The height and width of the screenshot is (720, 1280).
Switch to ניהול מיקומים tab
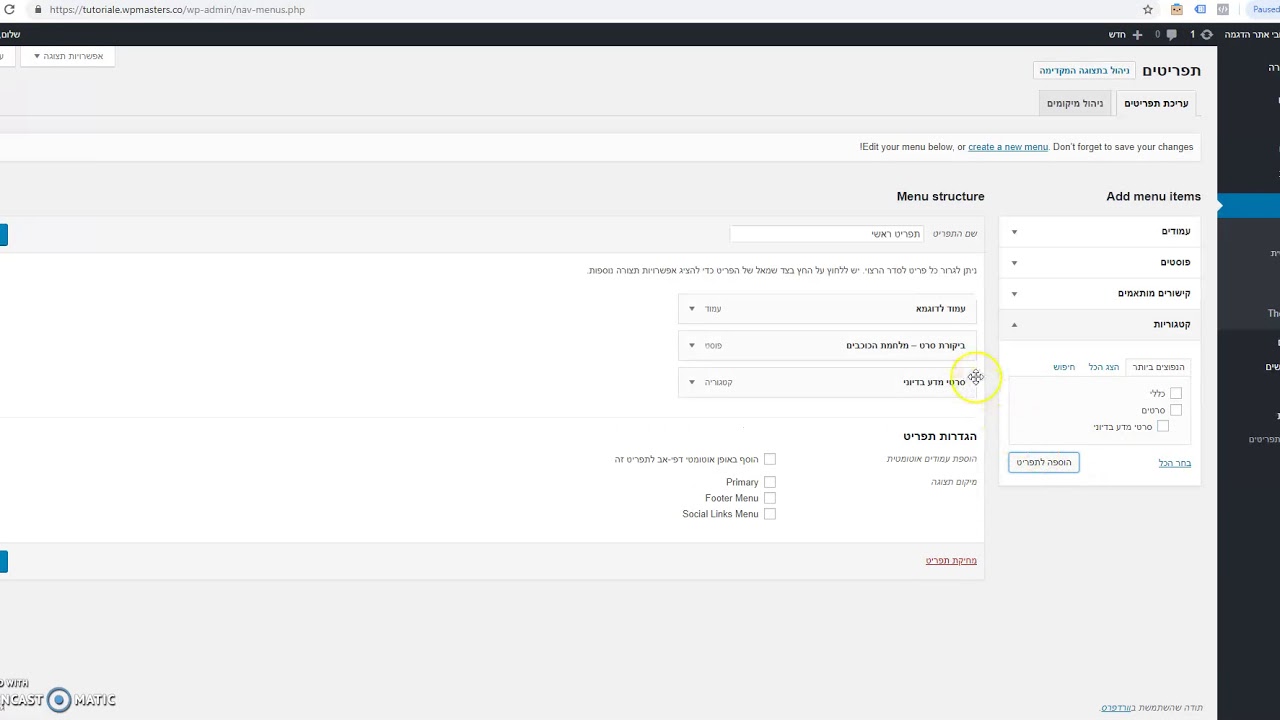1075,103
